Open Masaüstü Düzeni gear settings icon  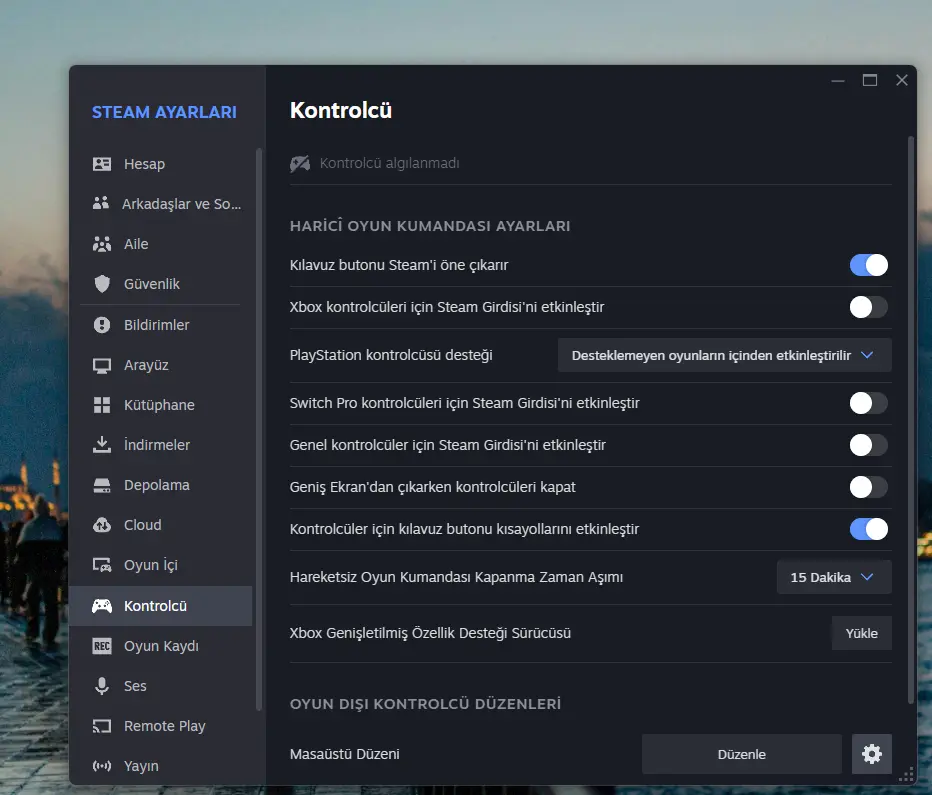[871, 754]
